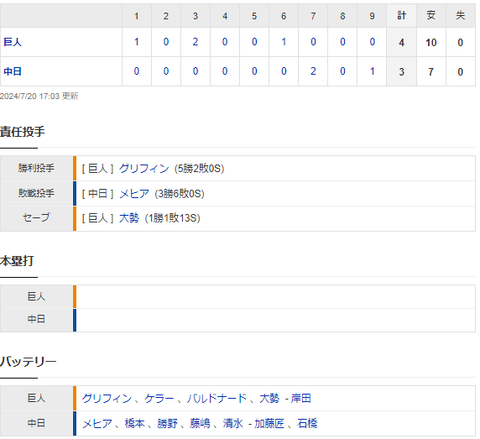
Task: Click グリフィン in the 巨人 battery row
Action: point(107,398)
